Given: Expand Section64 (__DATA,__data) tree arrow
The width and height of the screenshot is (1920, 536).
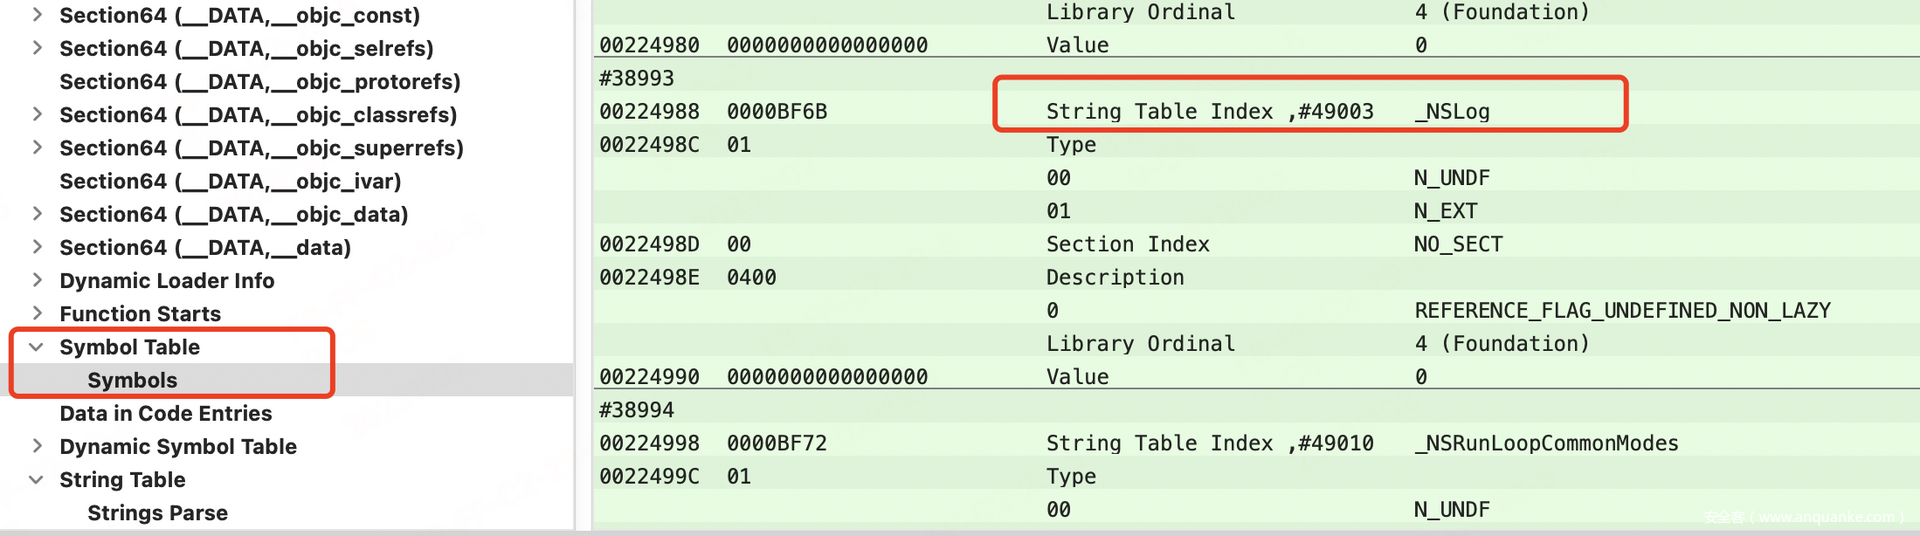Looking at the screenshot, I should point(37,247).
